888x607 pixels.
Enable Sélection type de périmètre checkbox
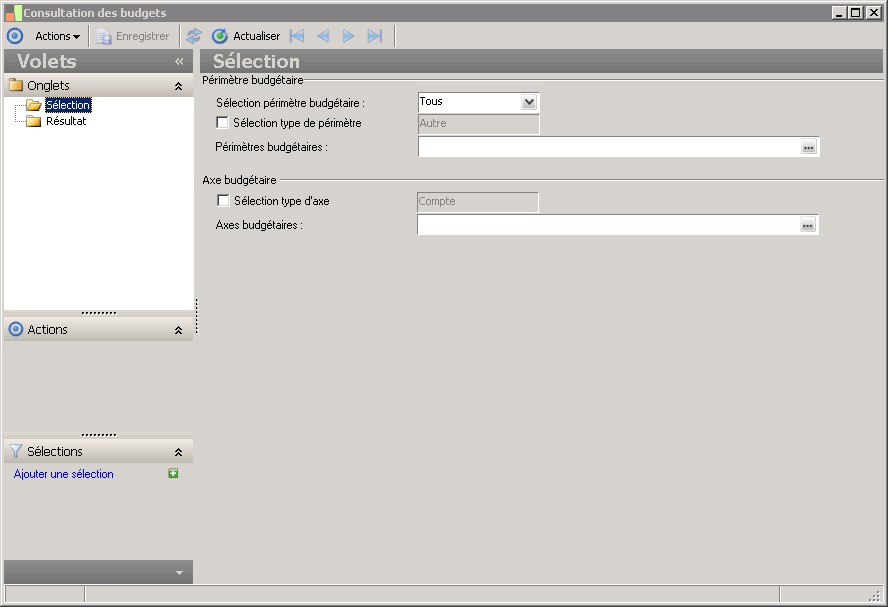tap(223, 123)
